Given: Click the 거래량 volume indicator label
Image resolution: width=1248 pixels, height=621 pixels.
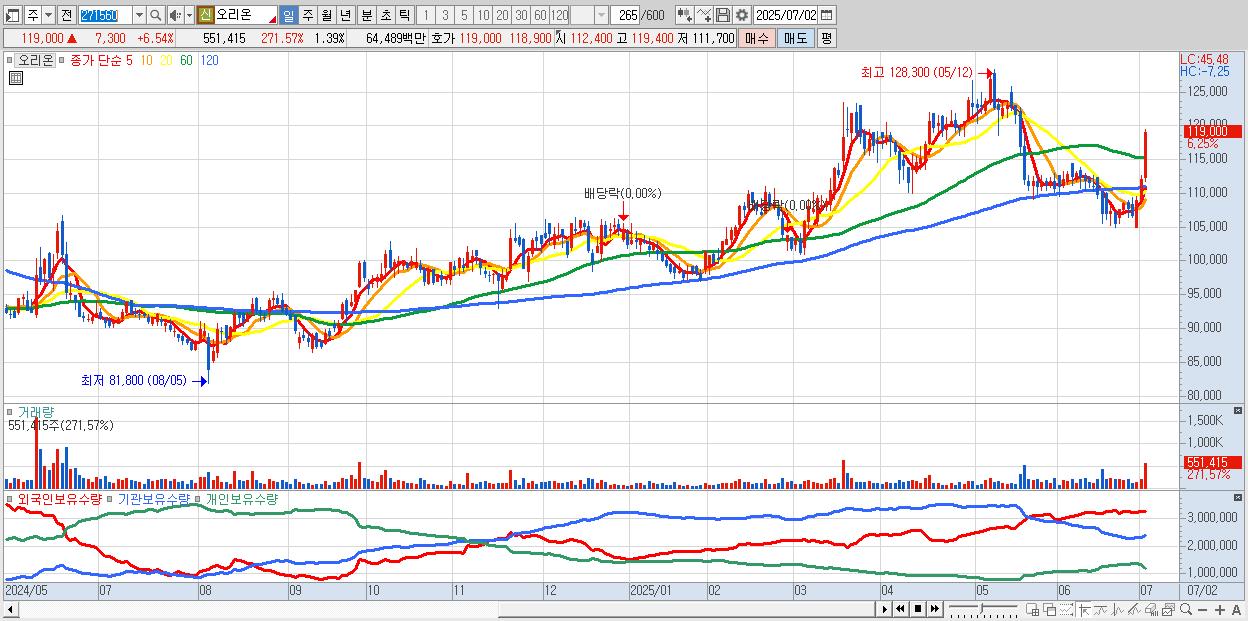Looking at the screenshot, I should [x=36, y=411].
